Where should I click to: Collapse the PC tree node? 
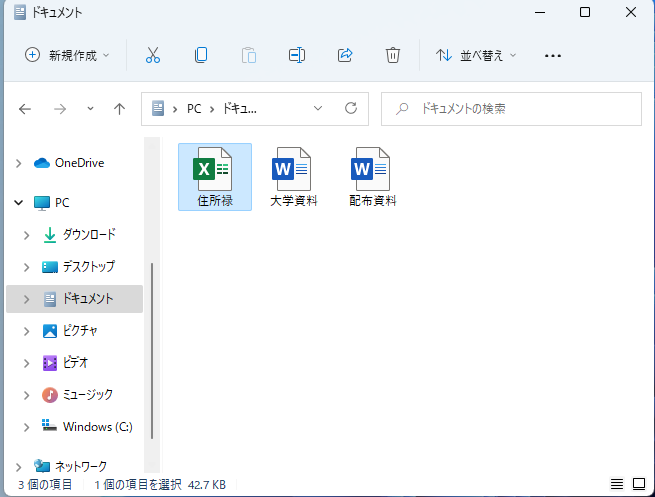click(x=19, y=202)
